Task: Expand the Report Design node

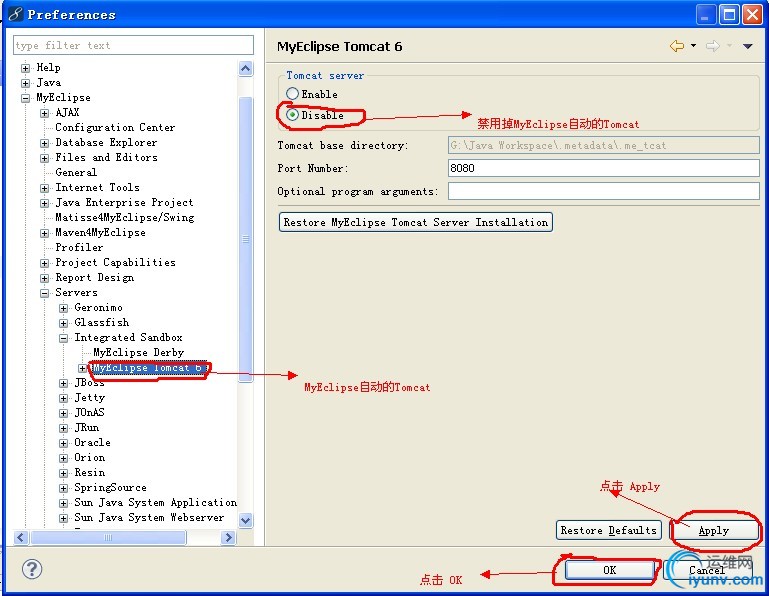Action: click(45, 278)
